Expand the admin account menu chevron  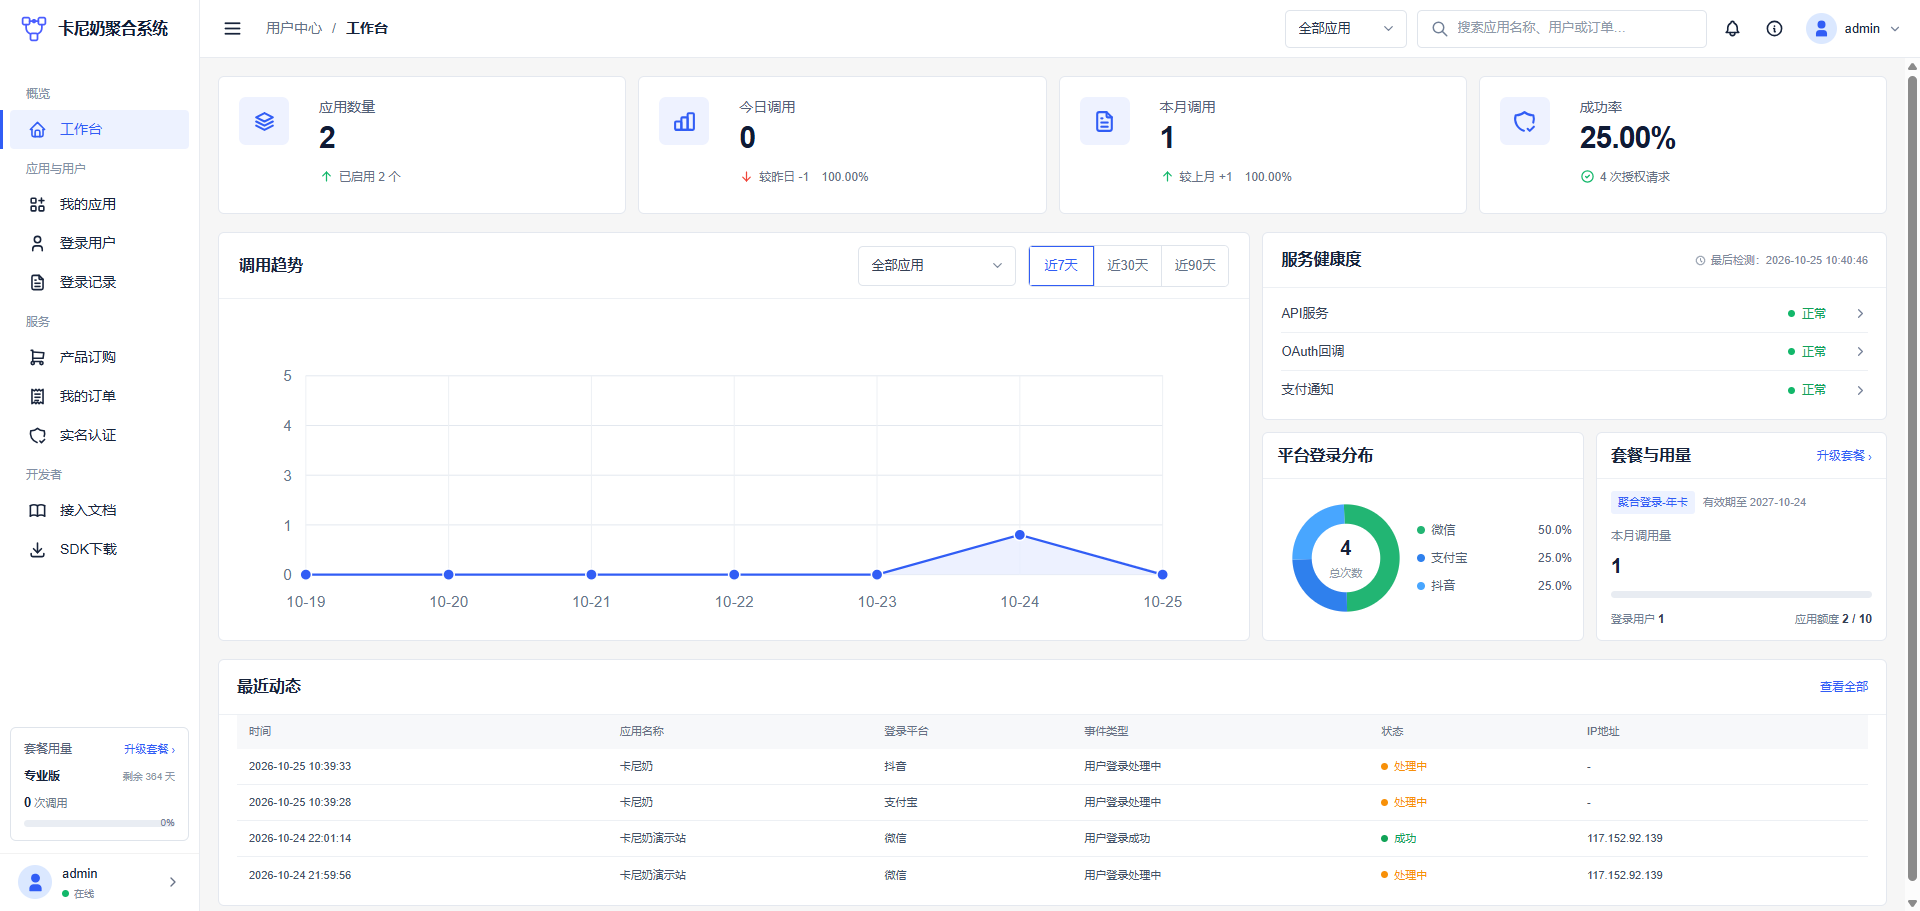1894,28
